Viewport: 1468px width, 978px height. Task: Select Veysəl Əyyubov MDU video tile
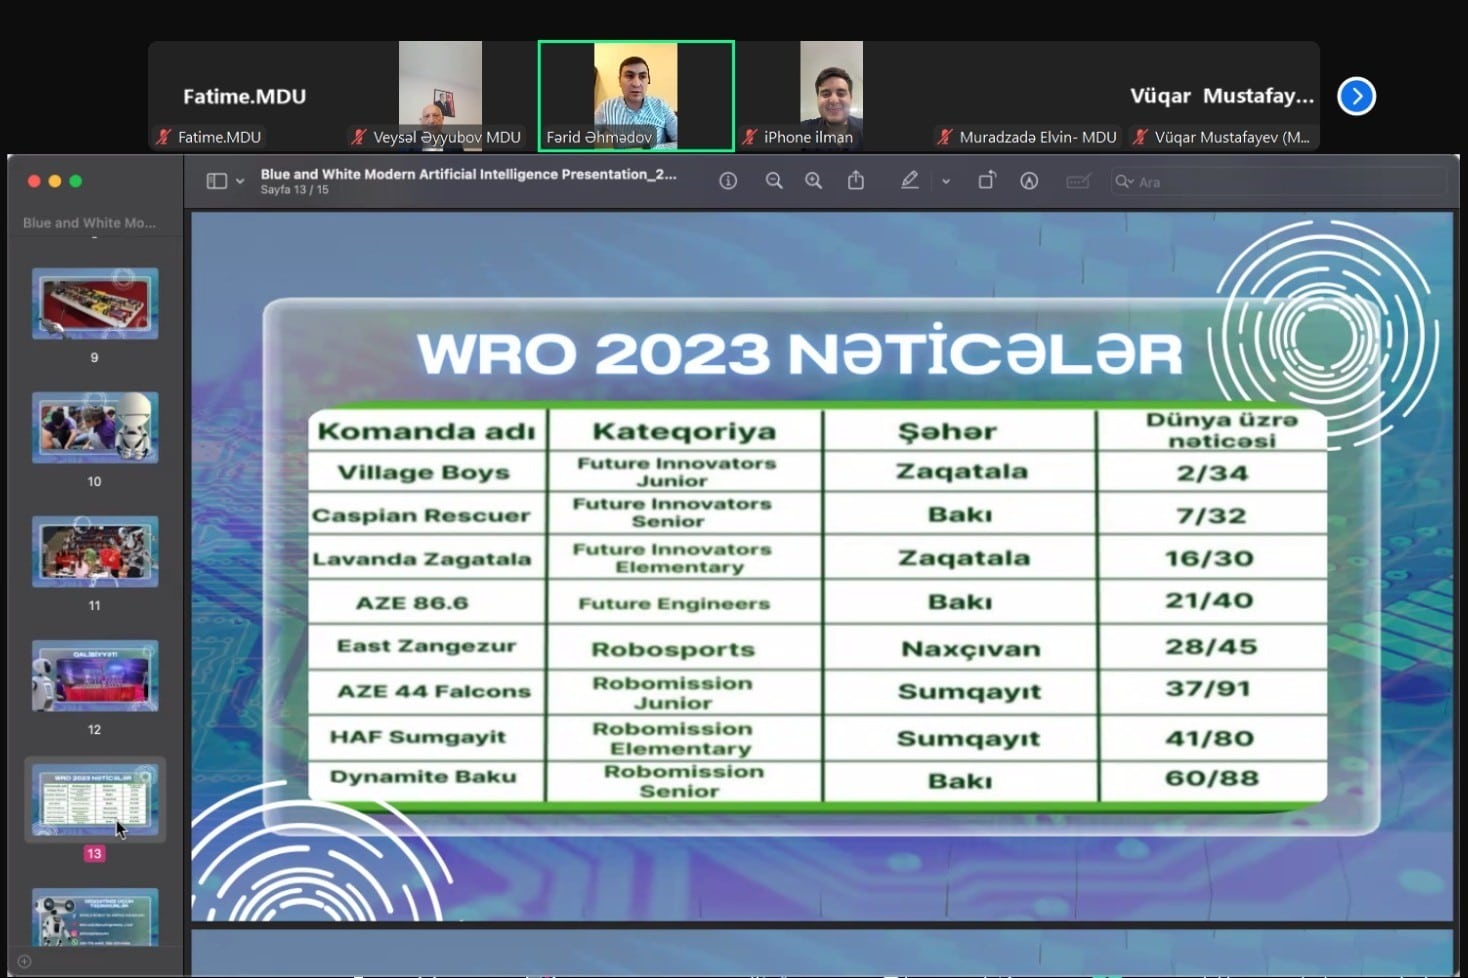[440, 96]
